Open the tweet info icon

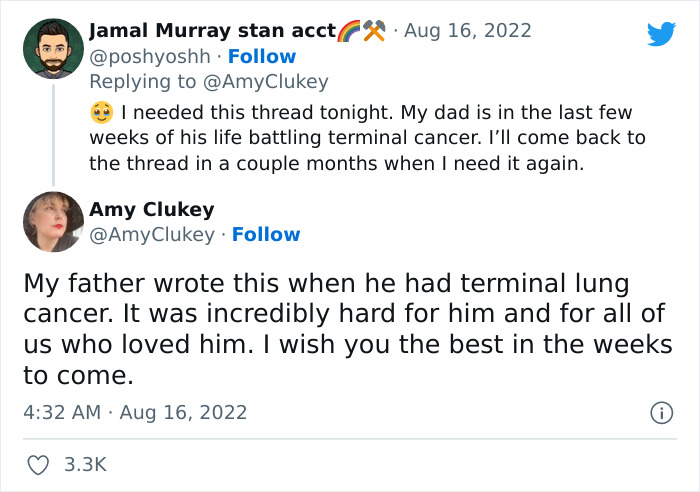point(660,412)
